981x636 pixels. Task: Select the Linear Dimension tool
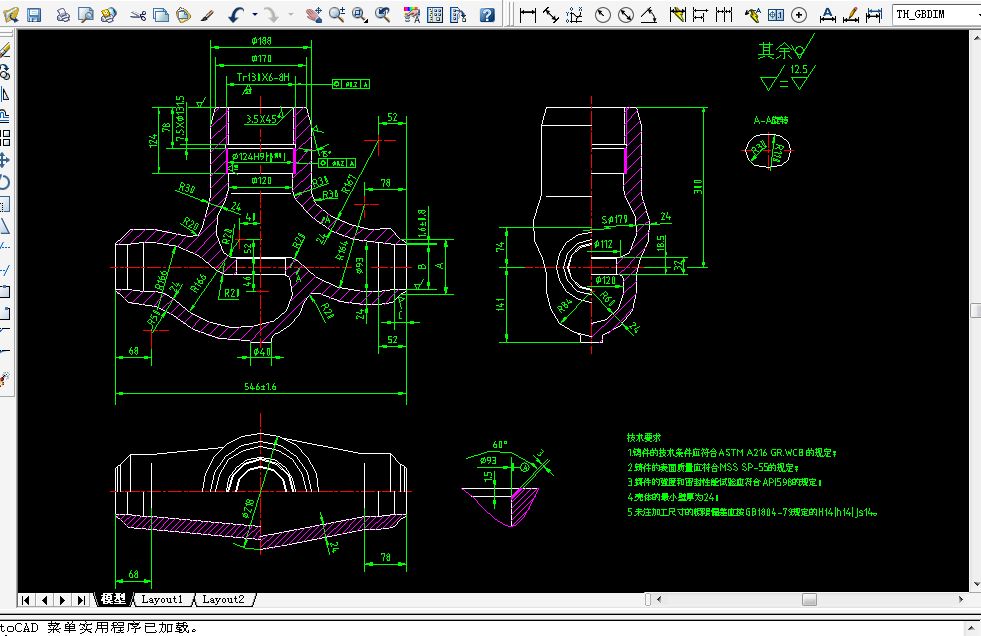click(528, 15)
